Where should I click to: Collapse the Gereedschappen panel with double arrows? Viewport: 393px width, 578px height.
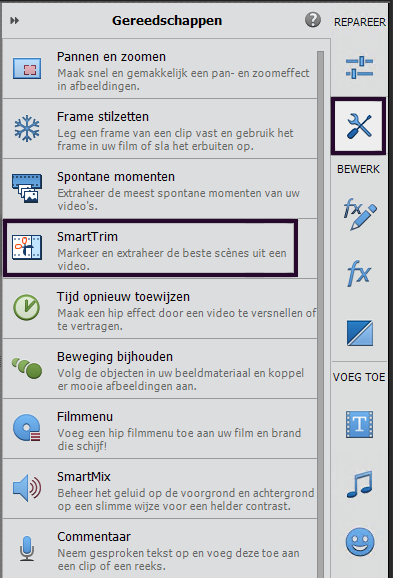tap(14, 20)
